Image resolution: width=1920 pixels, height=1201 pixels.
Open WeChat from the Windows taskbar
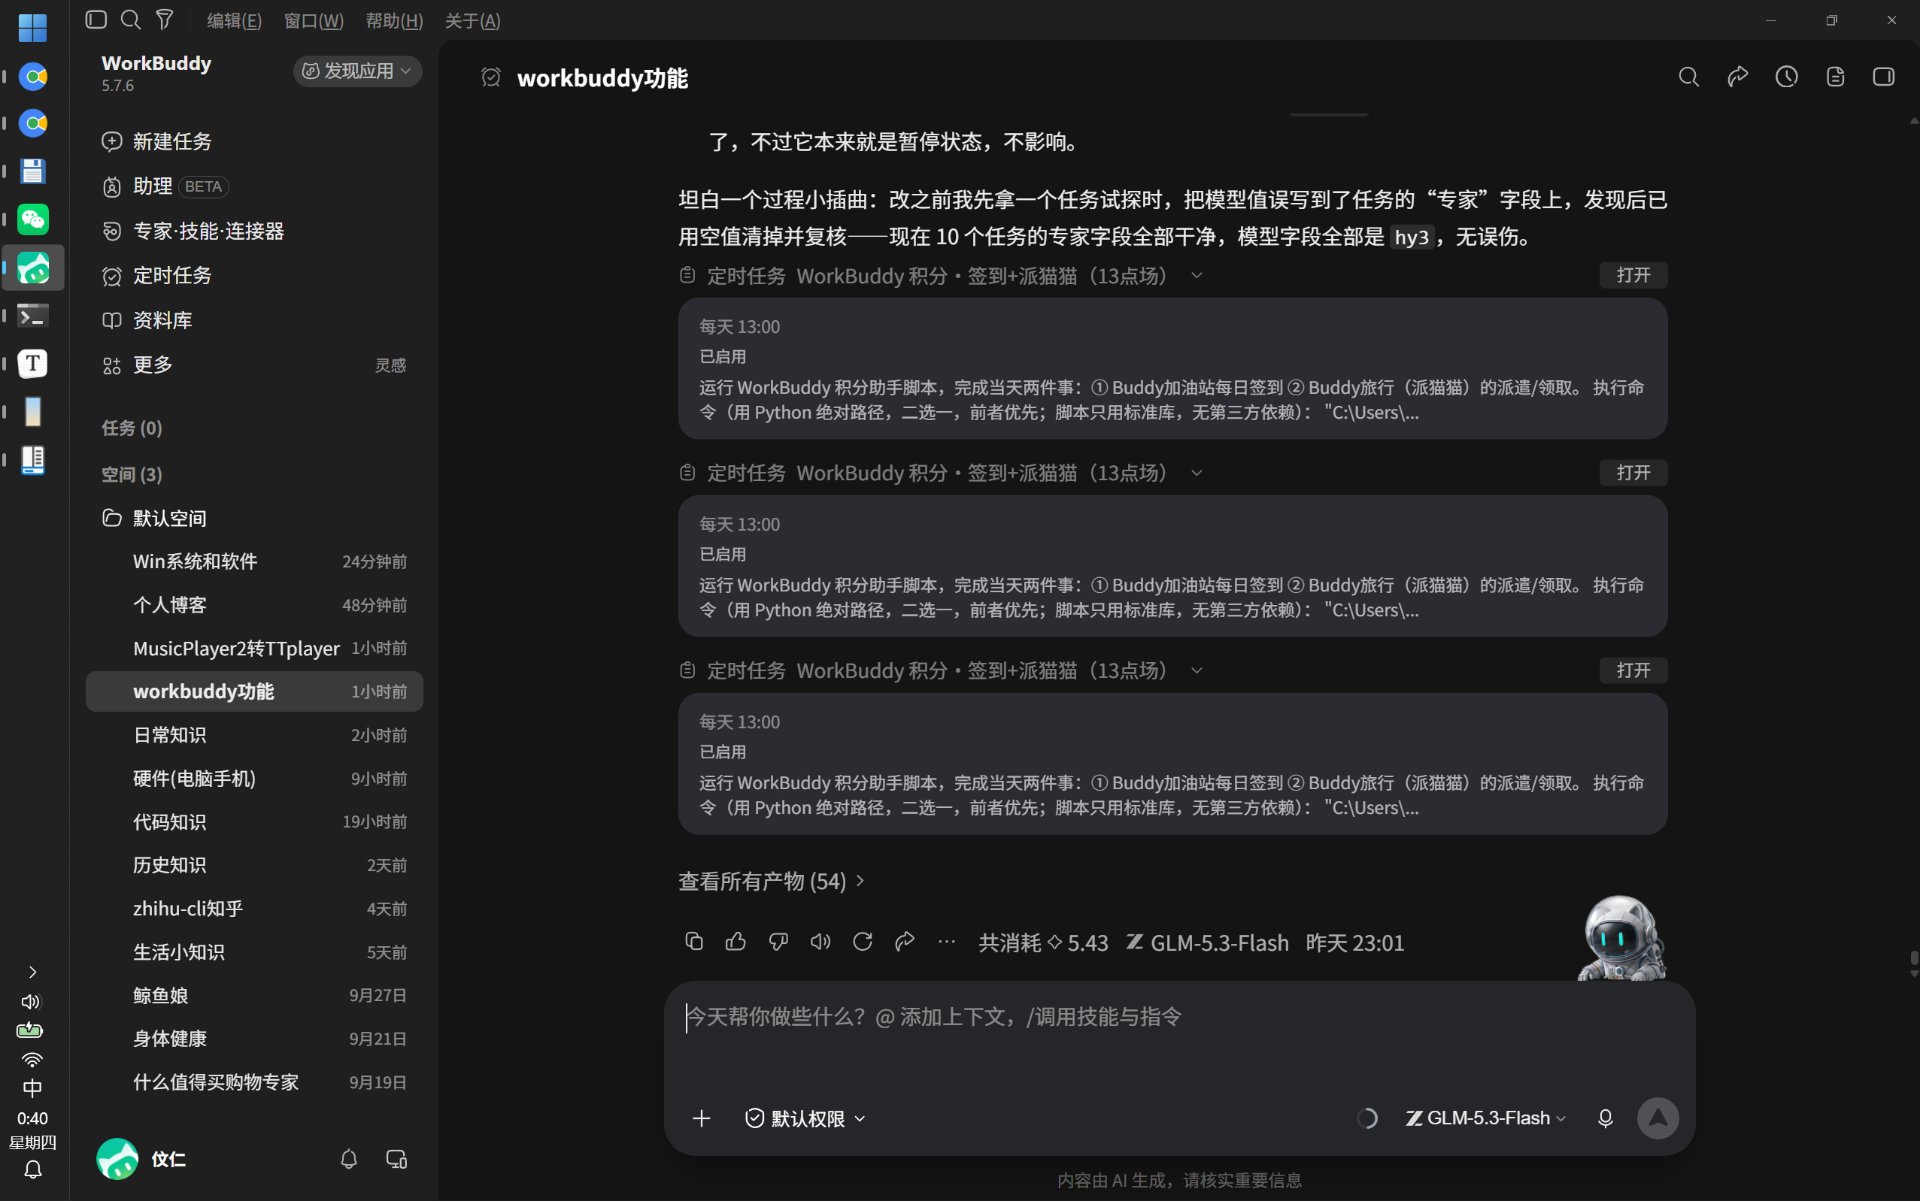[x=33, y=219]
